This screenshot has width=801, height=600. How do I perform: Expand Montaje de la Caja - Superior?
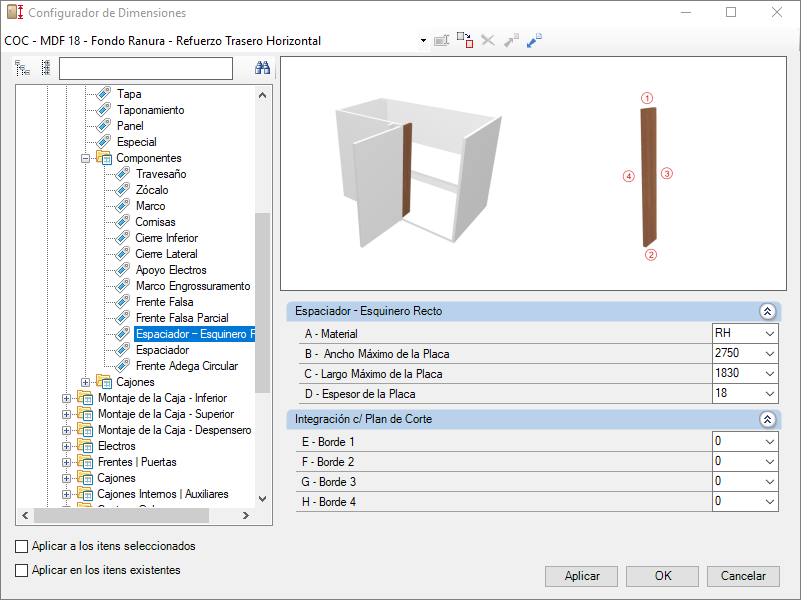pos(66,414)
